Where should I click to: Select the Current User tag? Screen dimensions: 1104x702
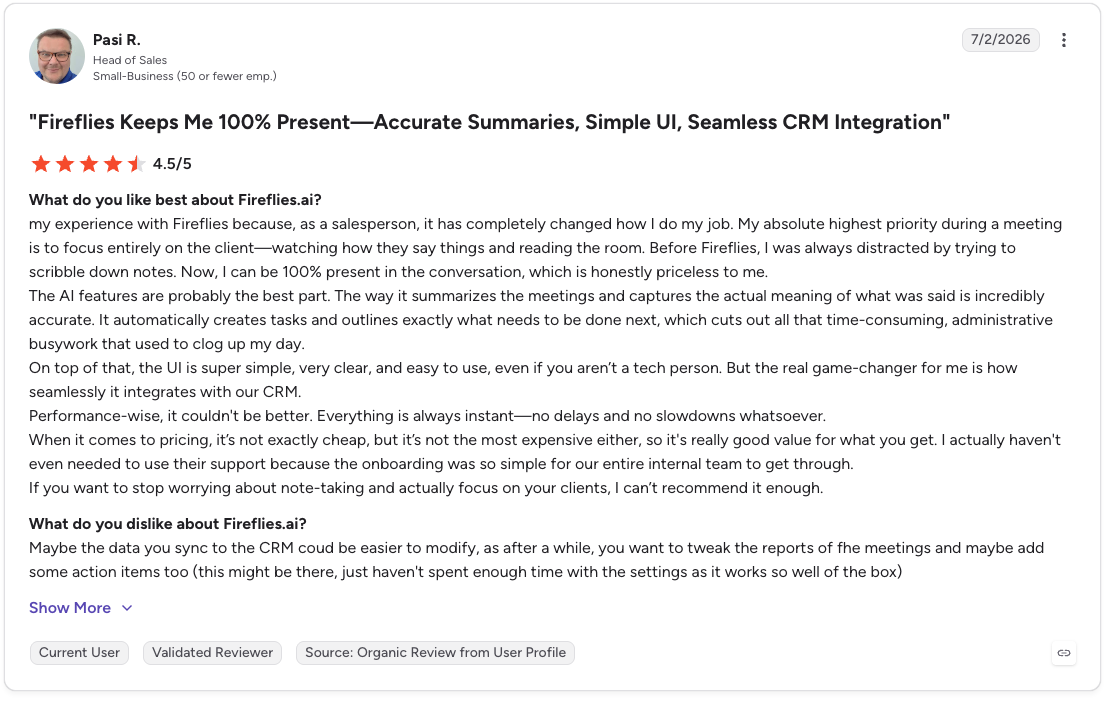pos(79,653)
